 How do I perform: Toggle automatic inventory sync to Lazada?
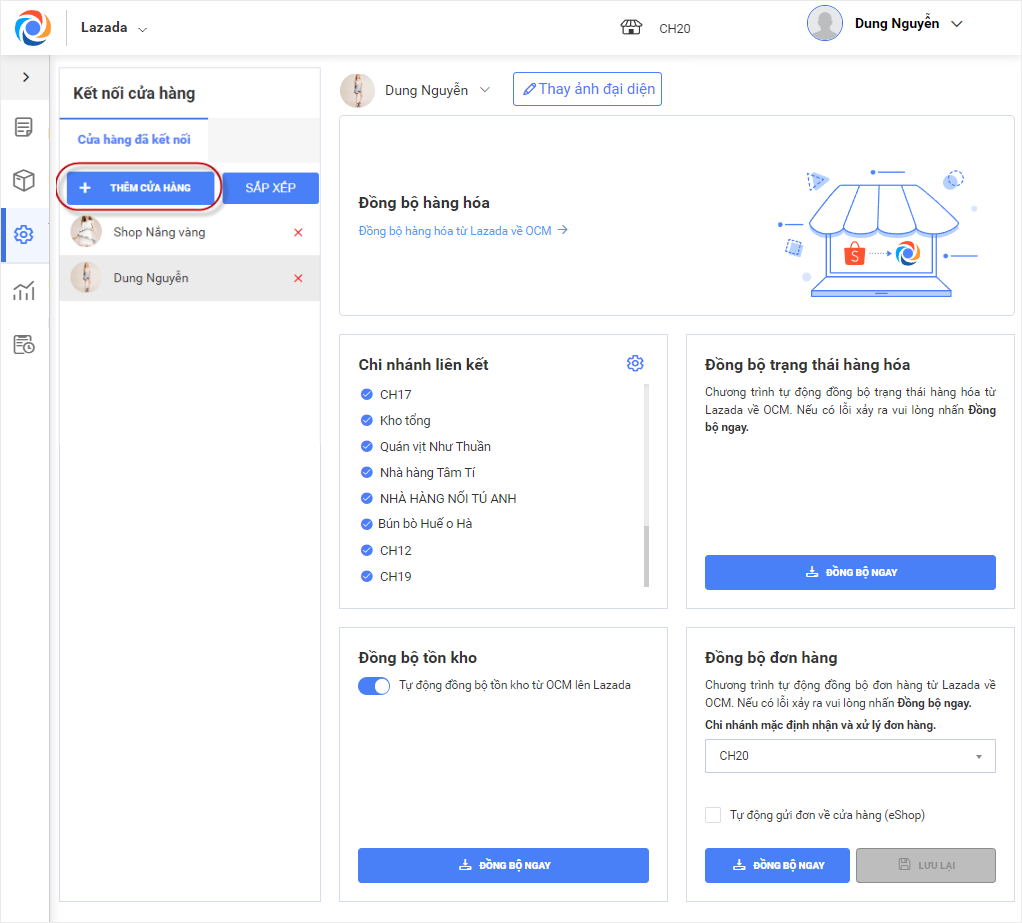tap(374, 686)
